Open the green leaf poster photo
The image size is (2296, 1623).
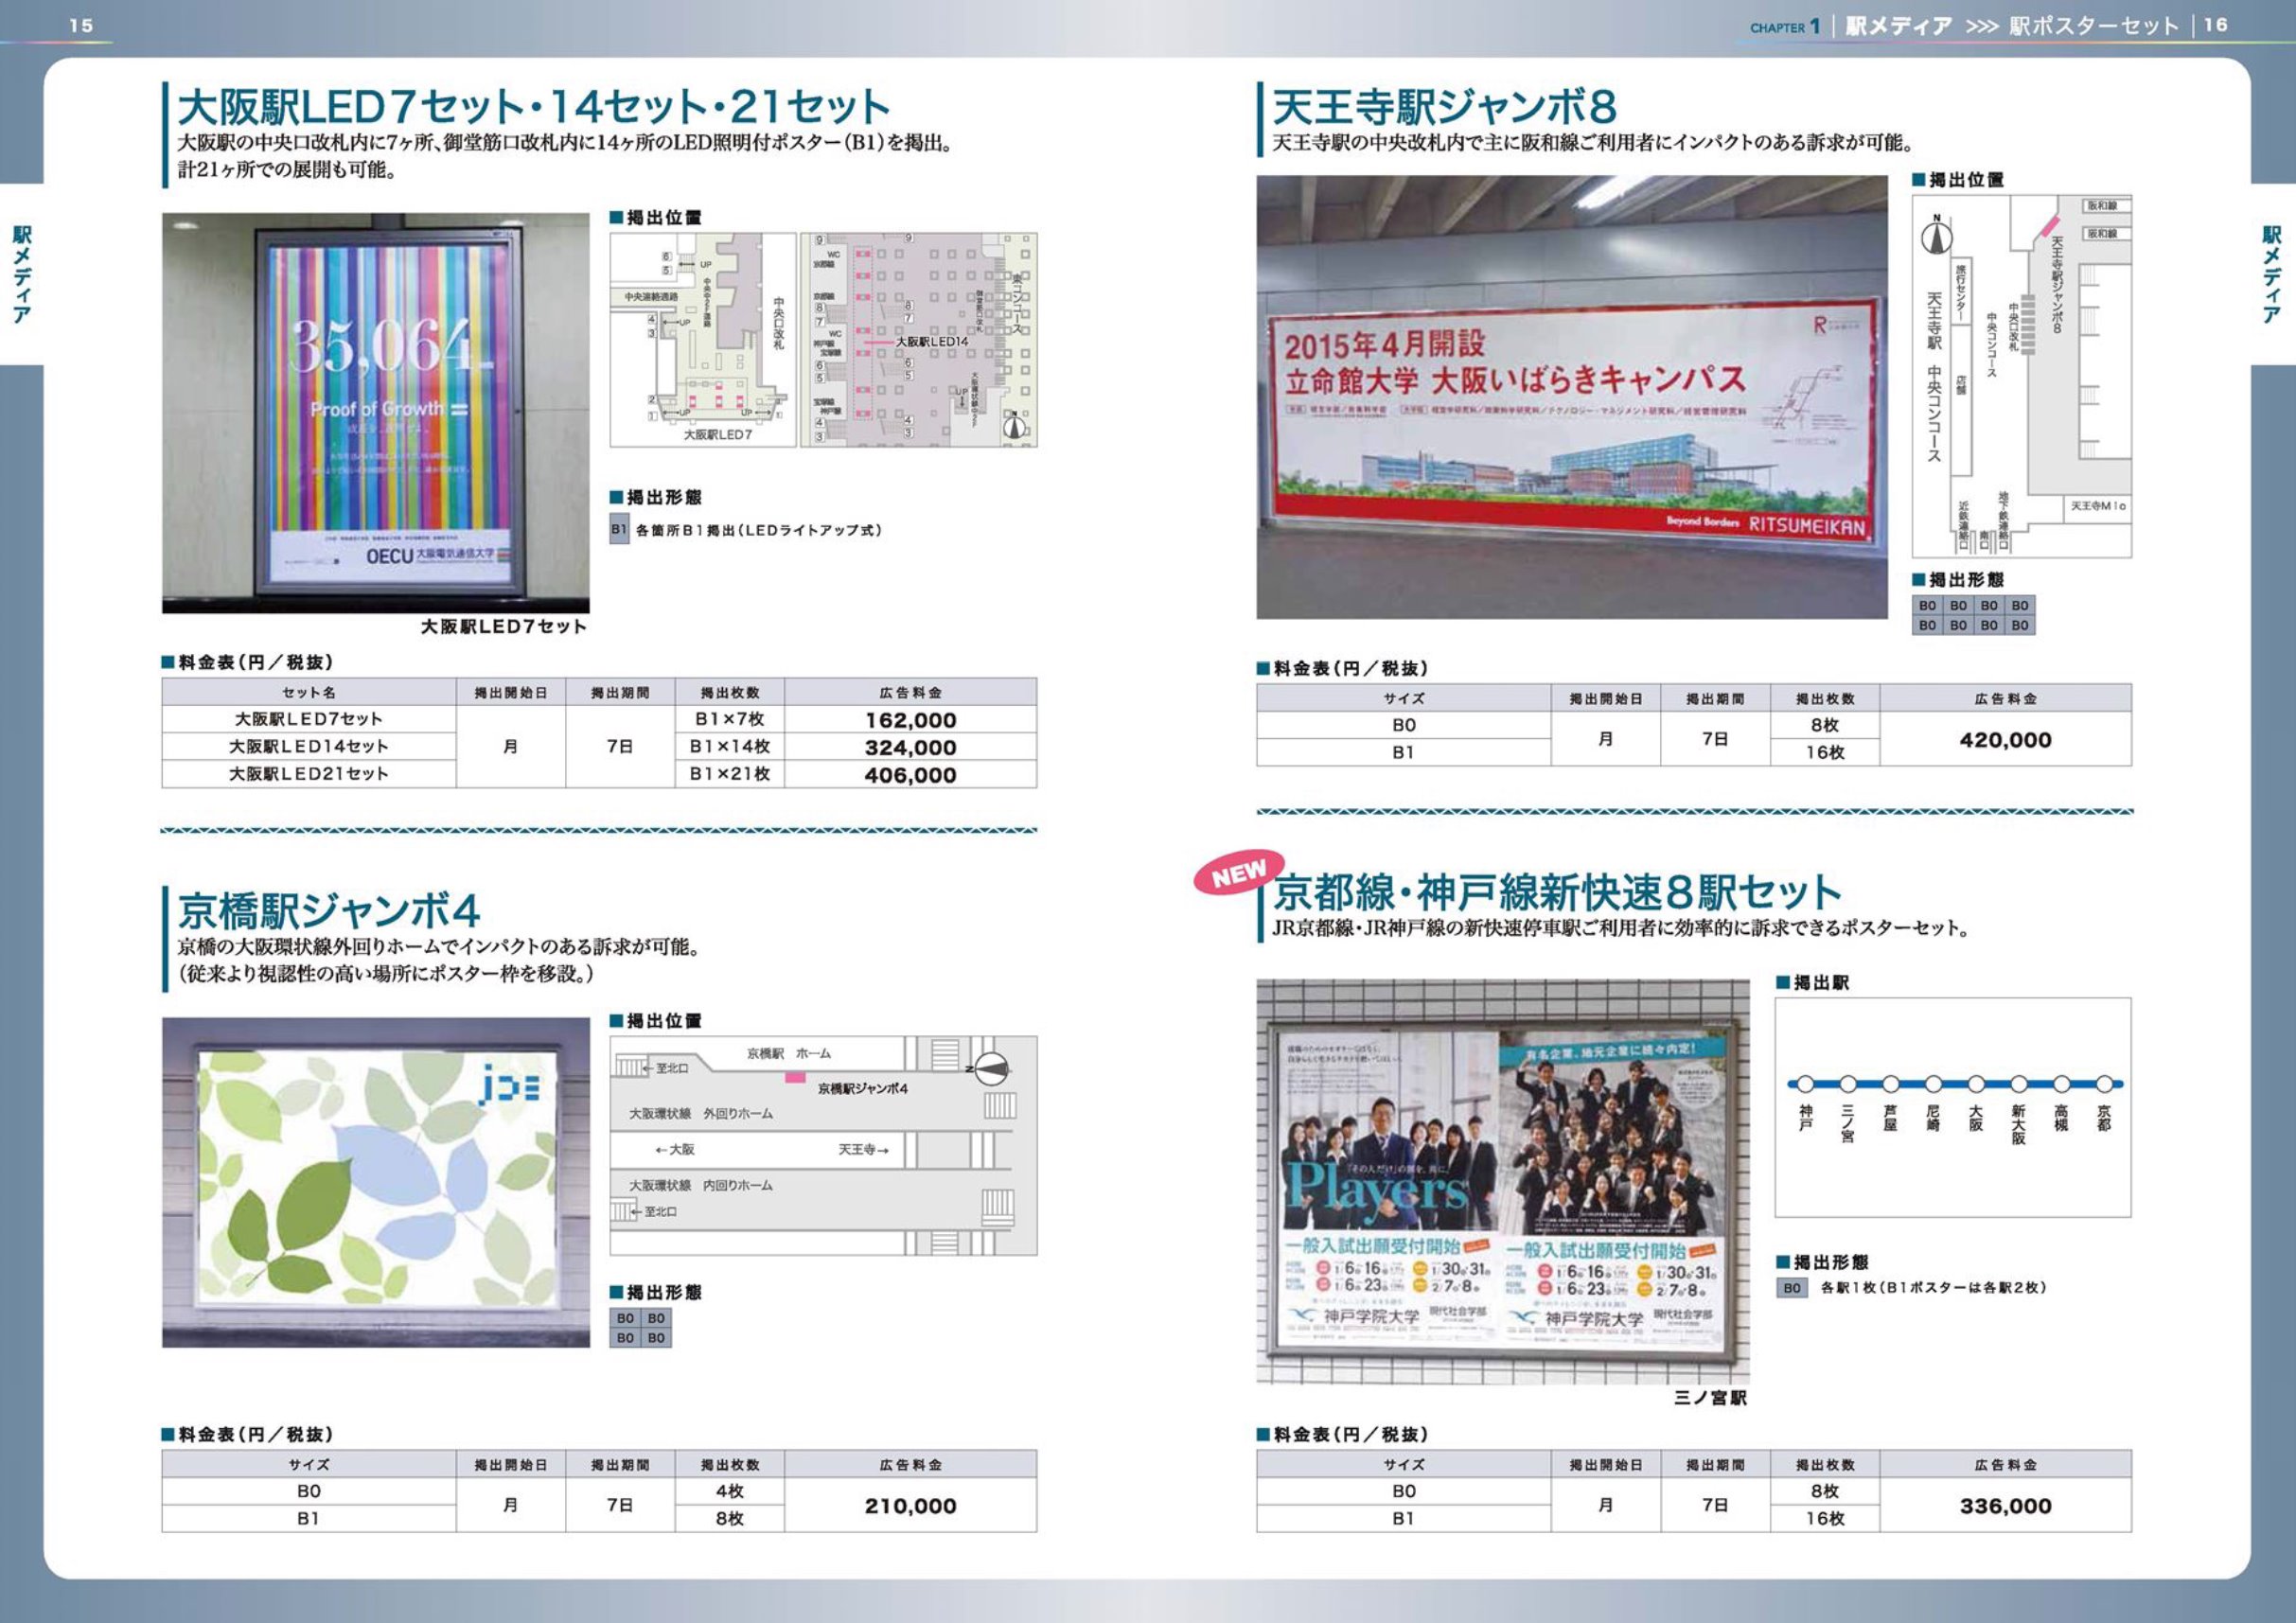(x=376, y=1182)
